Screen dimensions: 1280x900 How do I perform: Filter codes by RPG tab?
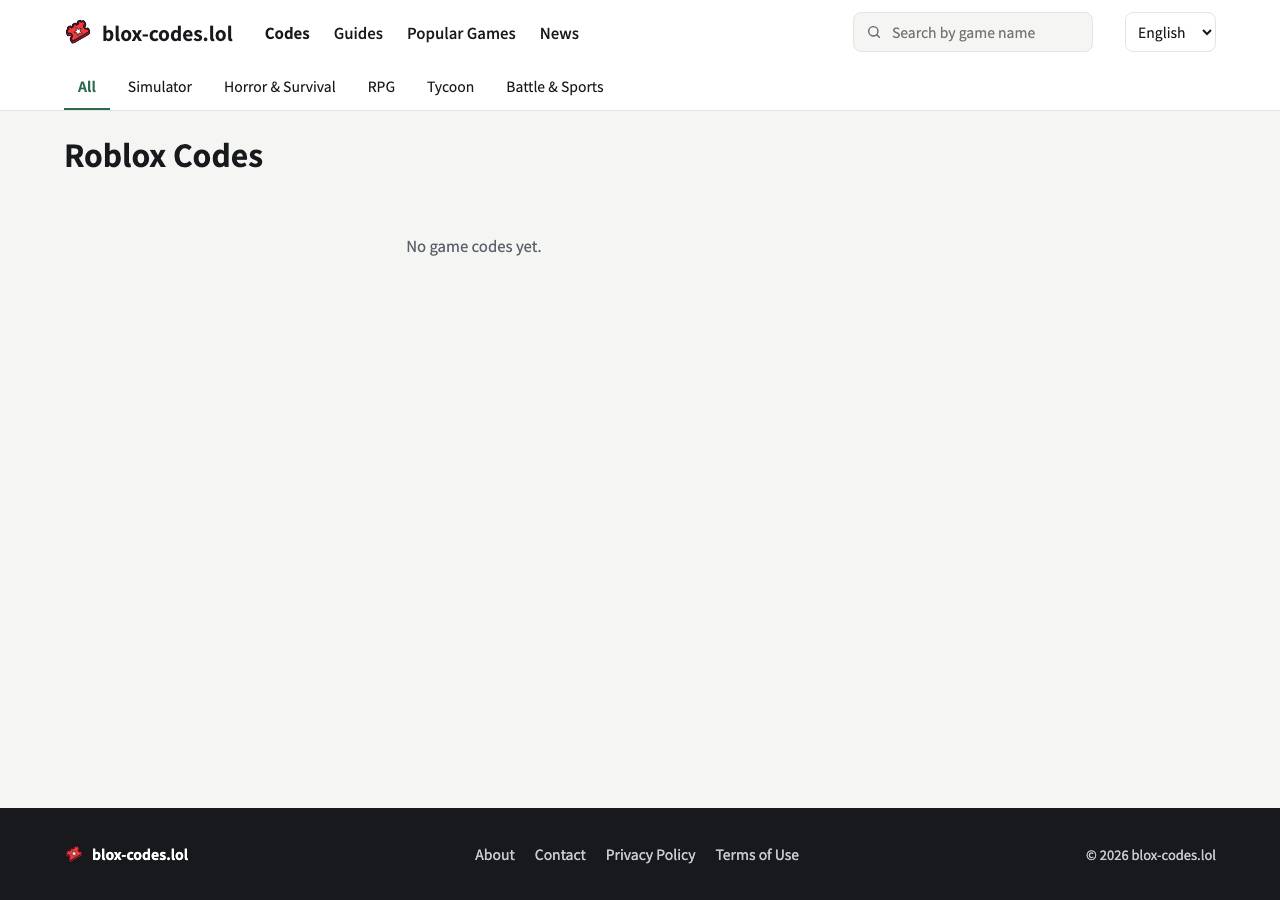(x=381, y=87)
